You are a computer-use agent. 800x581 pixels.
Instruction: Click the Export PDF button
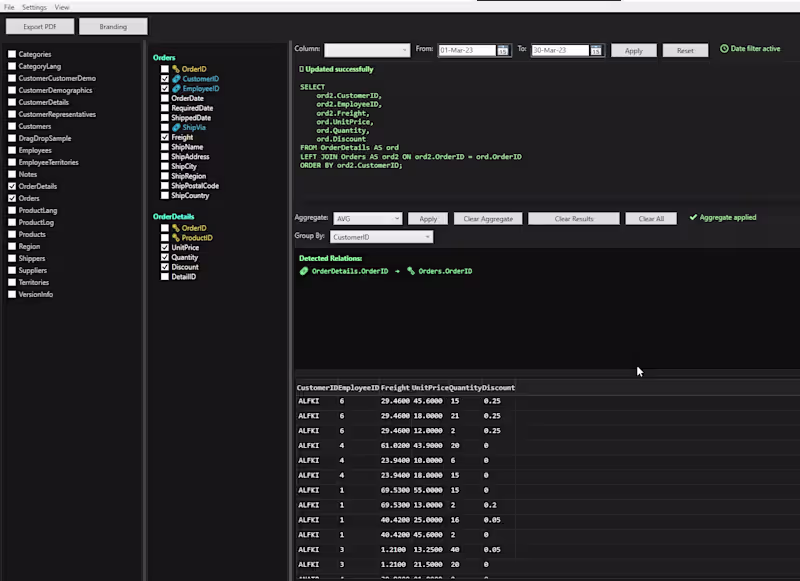pos(39,26)
